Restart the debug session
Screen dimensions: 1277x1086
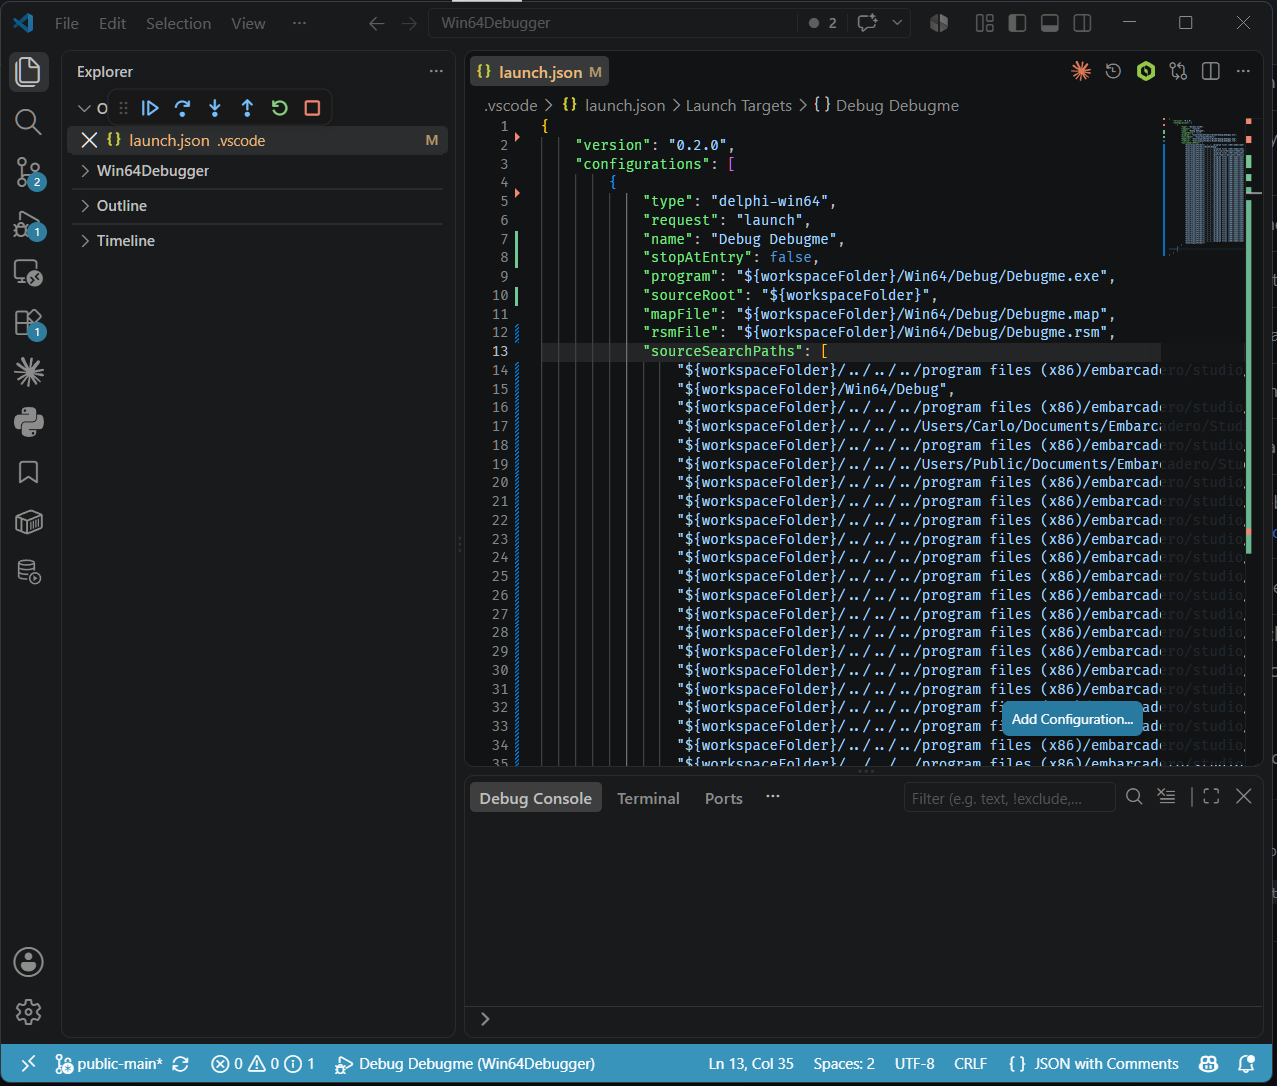[280, 108]
